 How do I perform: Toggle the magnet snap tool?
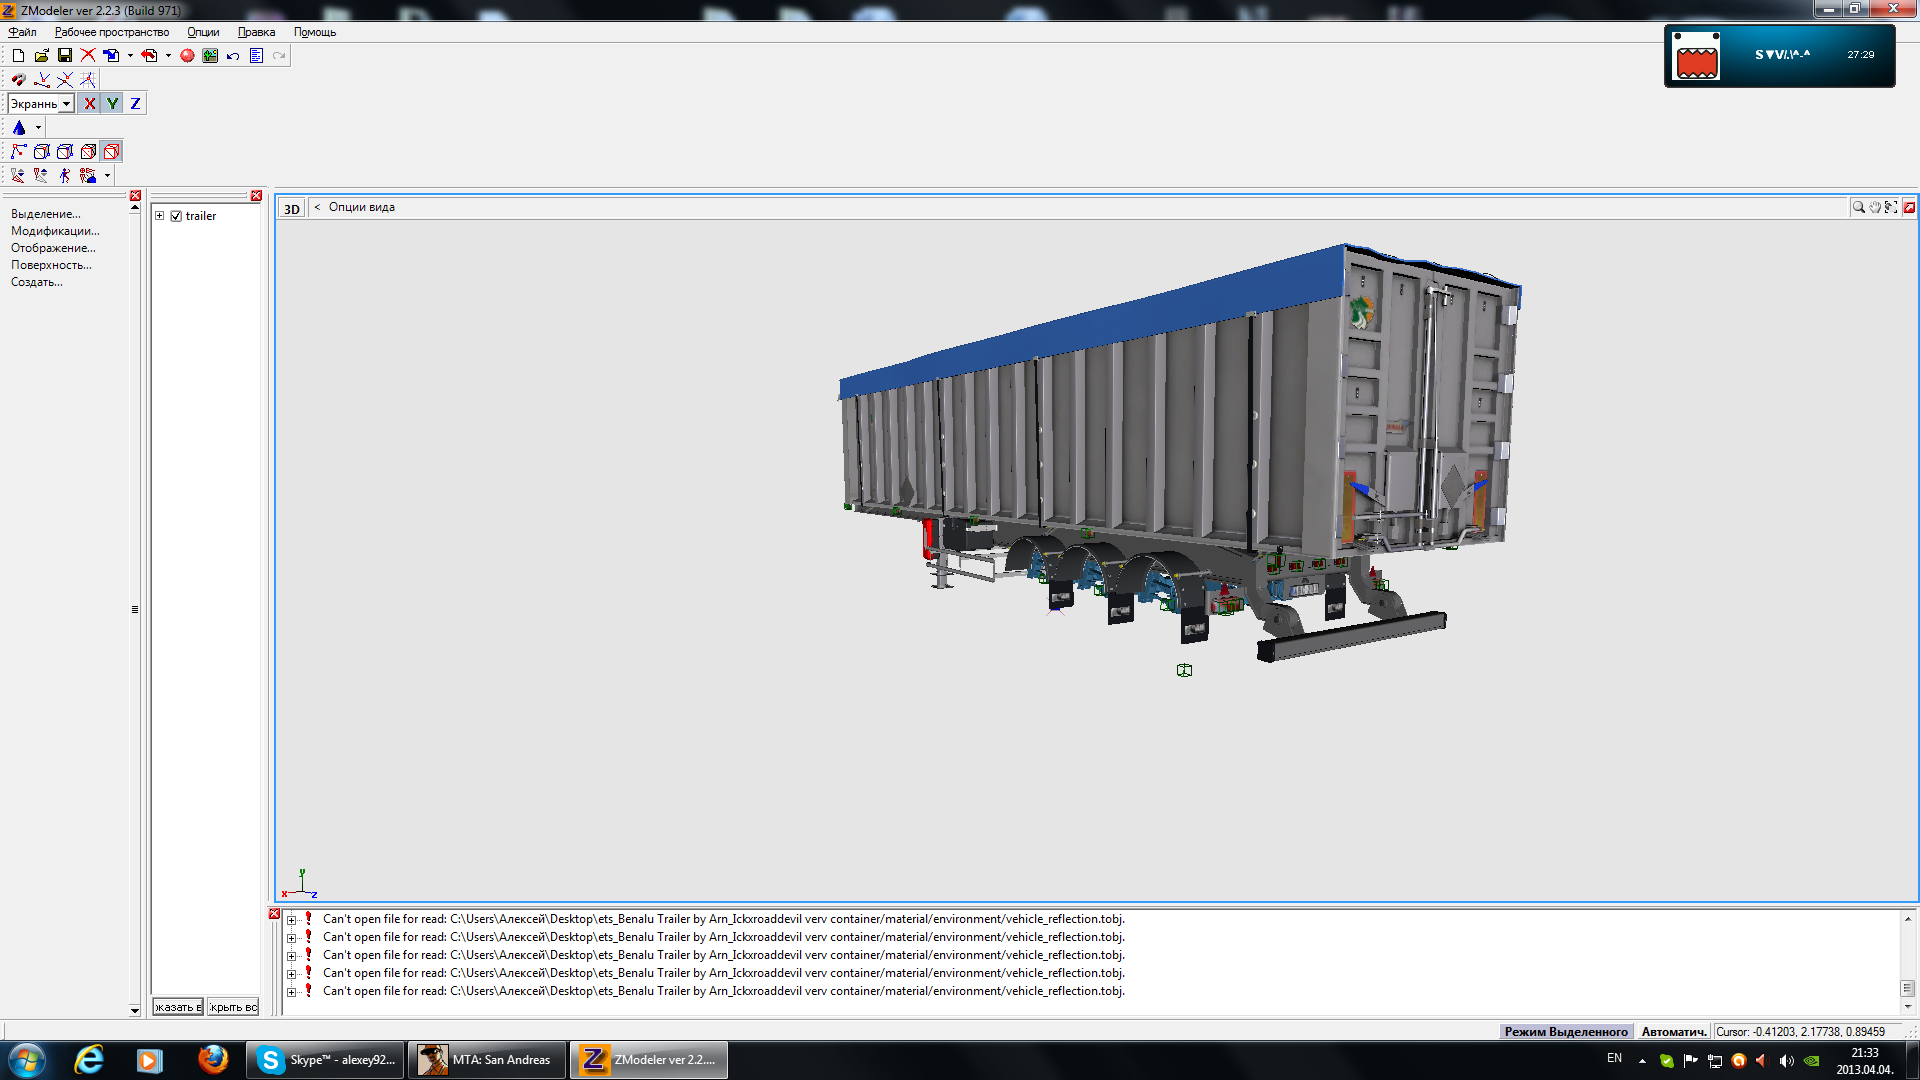[18, 80]
